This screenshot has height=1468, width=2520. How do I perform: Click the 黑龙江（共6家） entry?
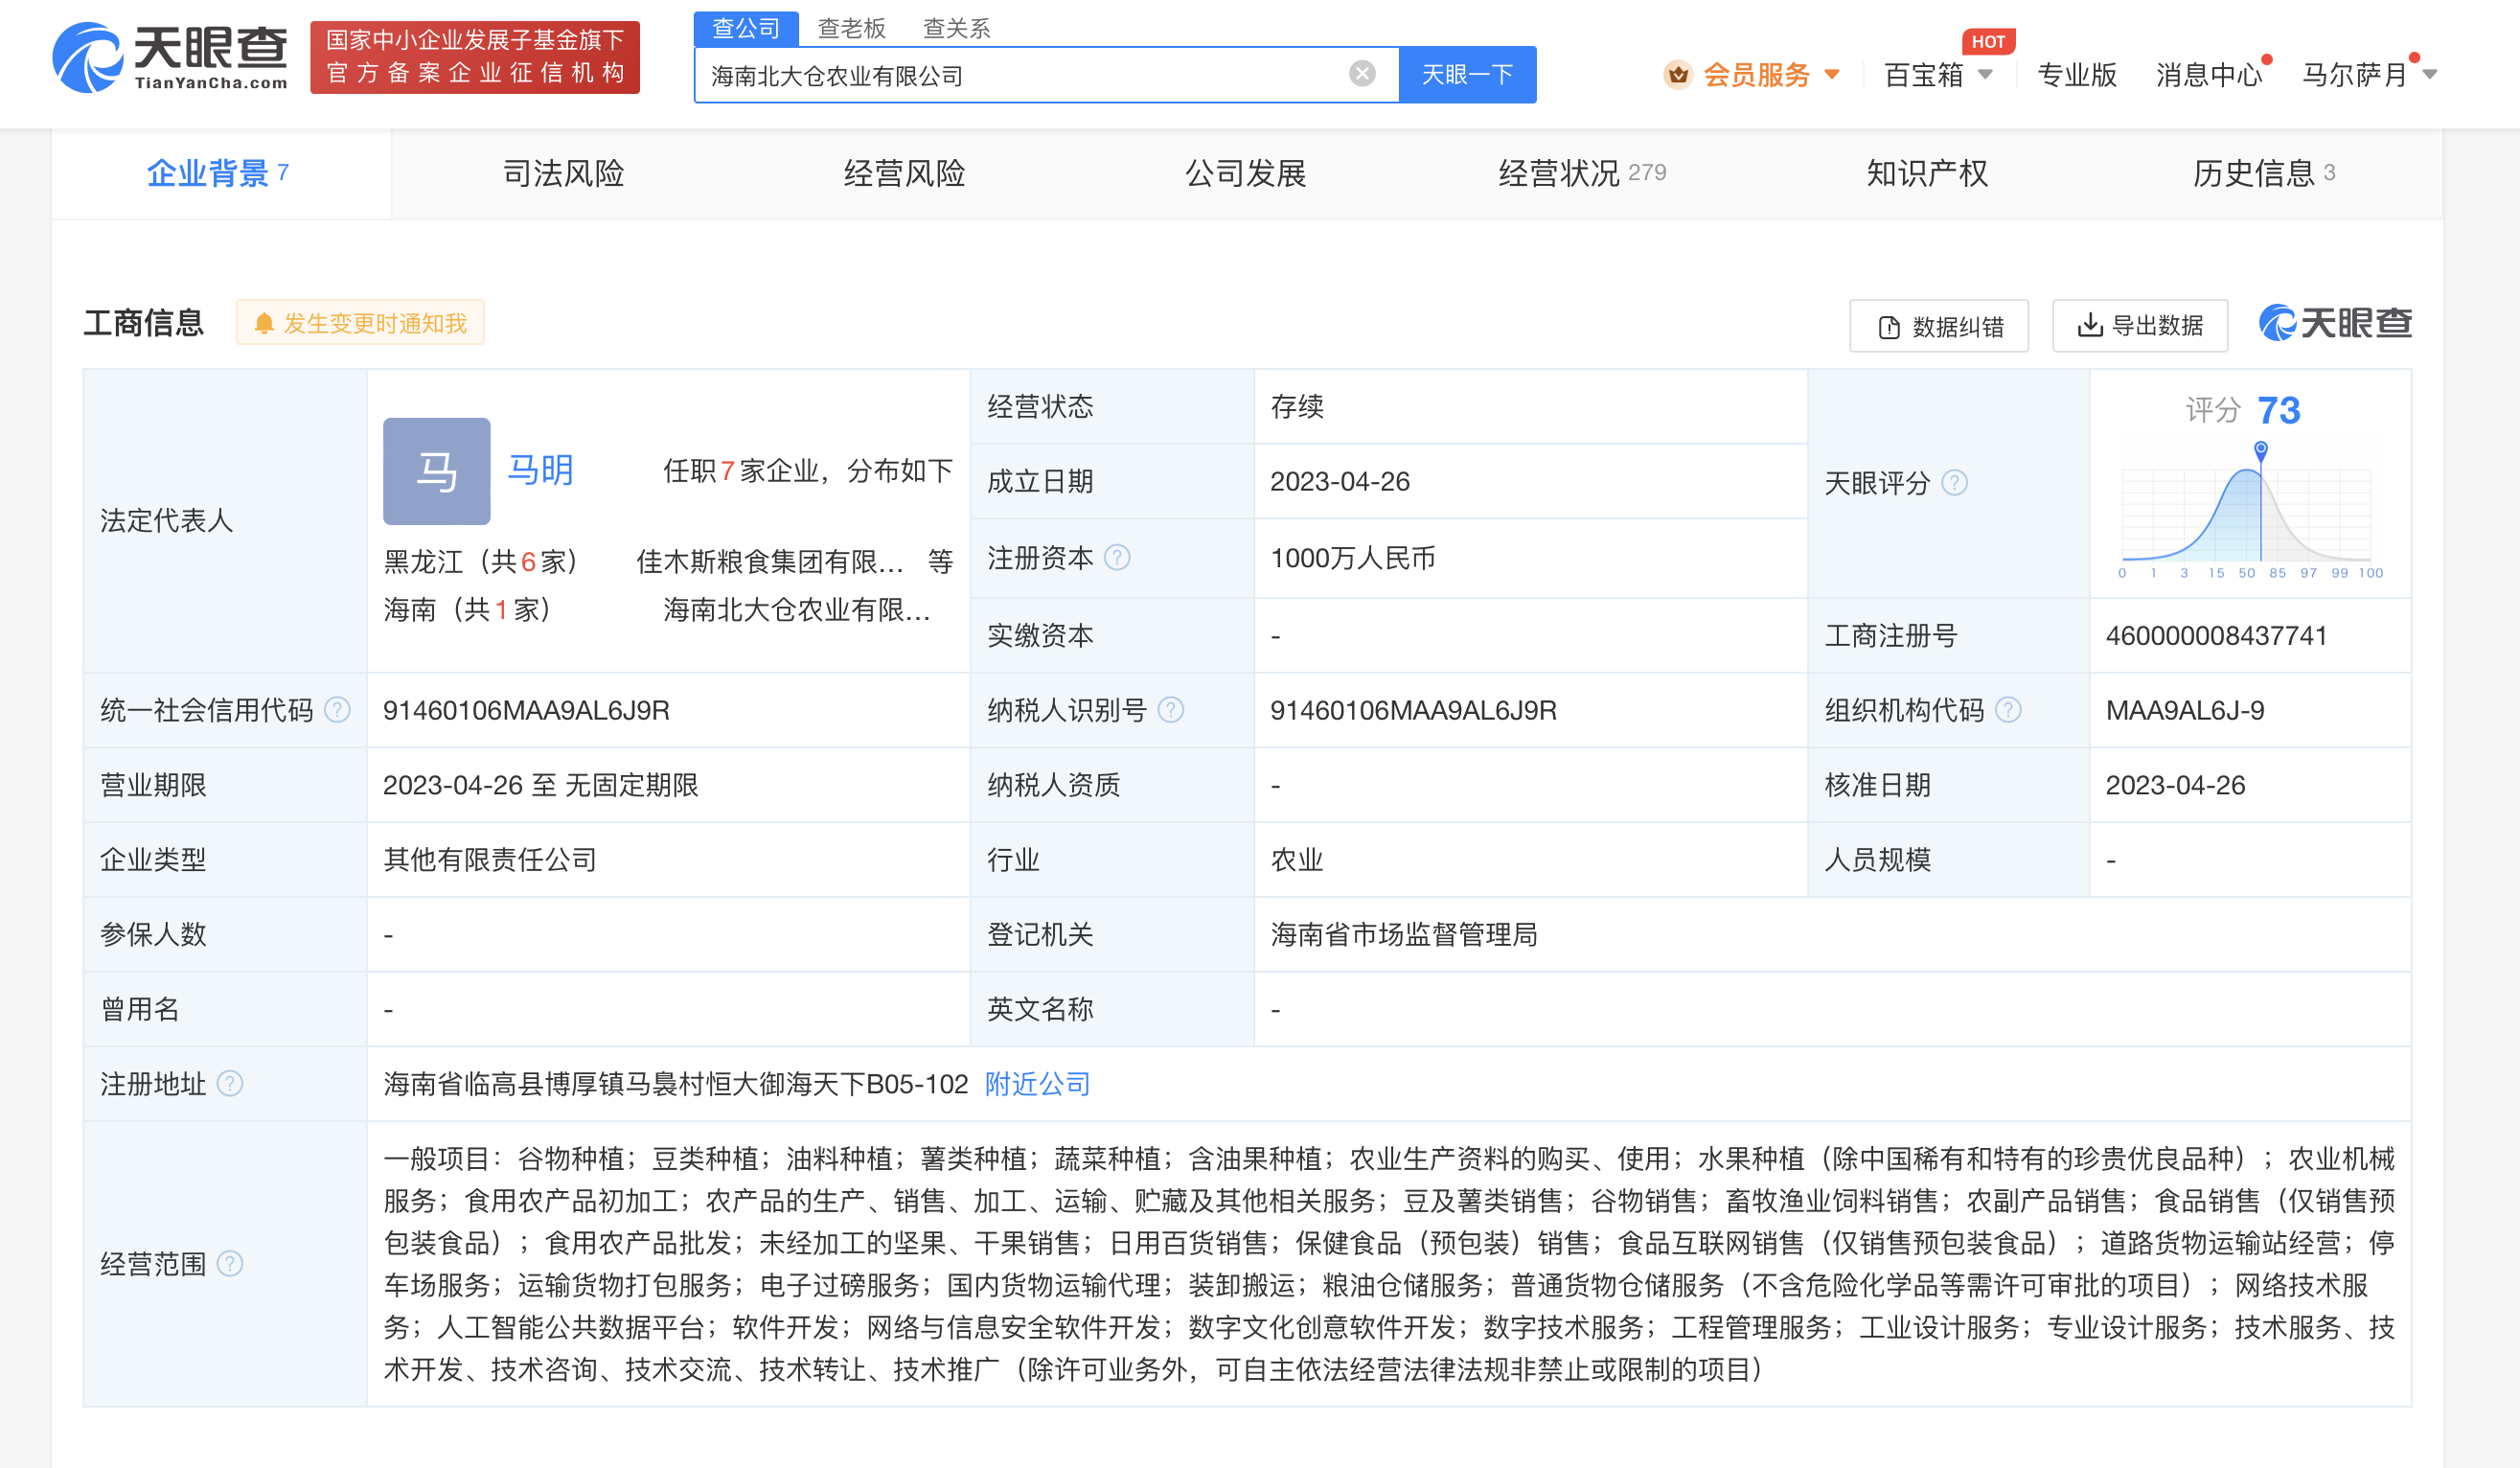coord(480,562)
